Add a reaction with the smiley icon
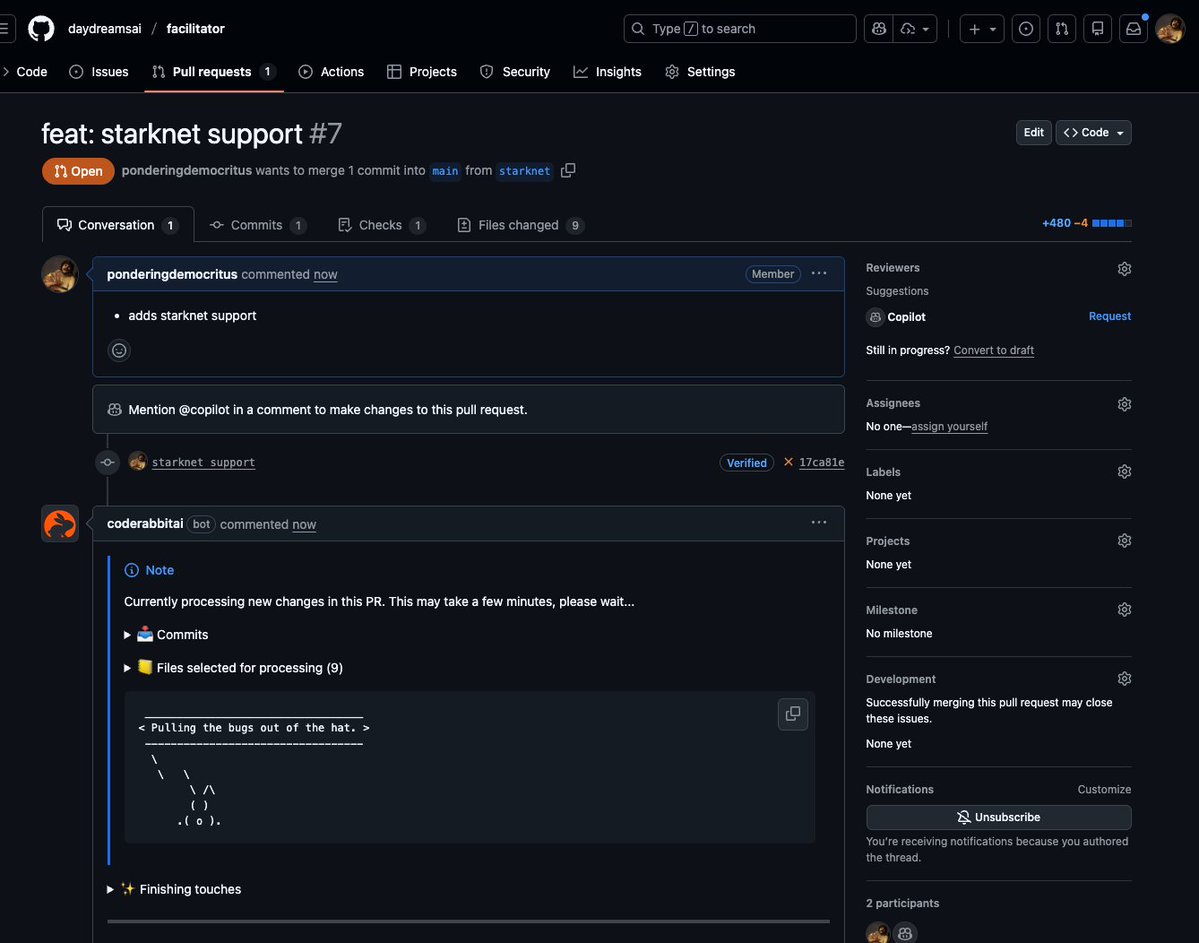Viewport: 1199px width, 943px height. click(119, 350)
